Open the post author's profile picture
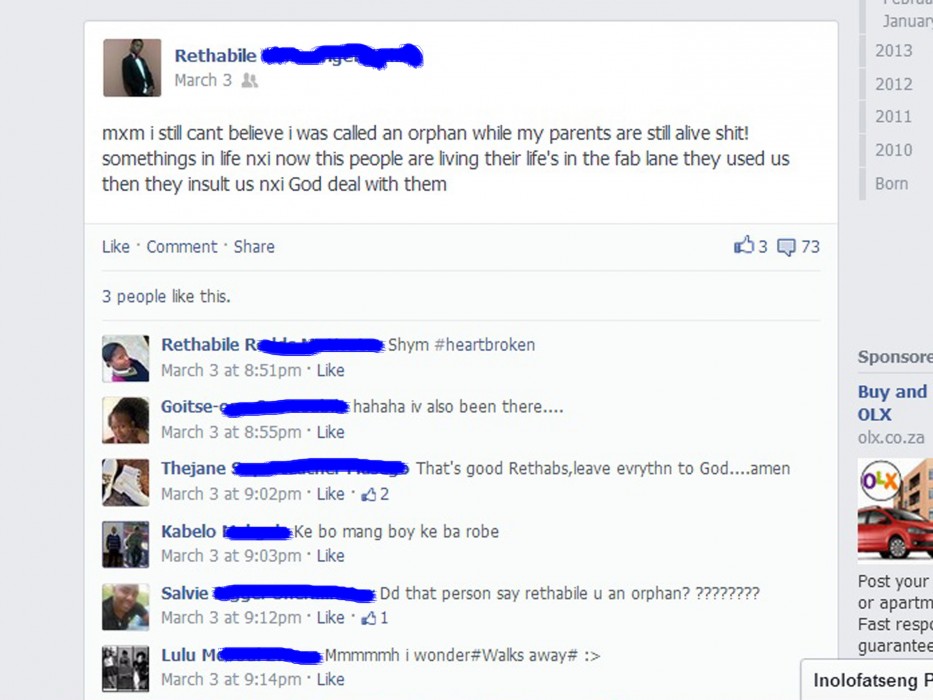The image size is (933, 700). [x=132, y=68]
